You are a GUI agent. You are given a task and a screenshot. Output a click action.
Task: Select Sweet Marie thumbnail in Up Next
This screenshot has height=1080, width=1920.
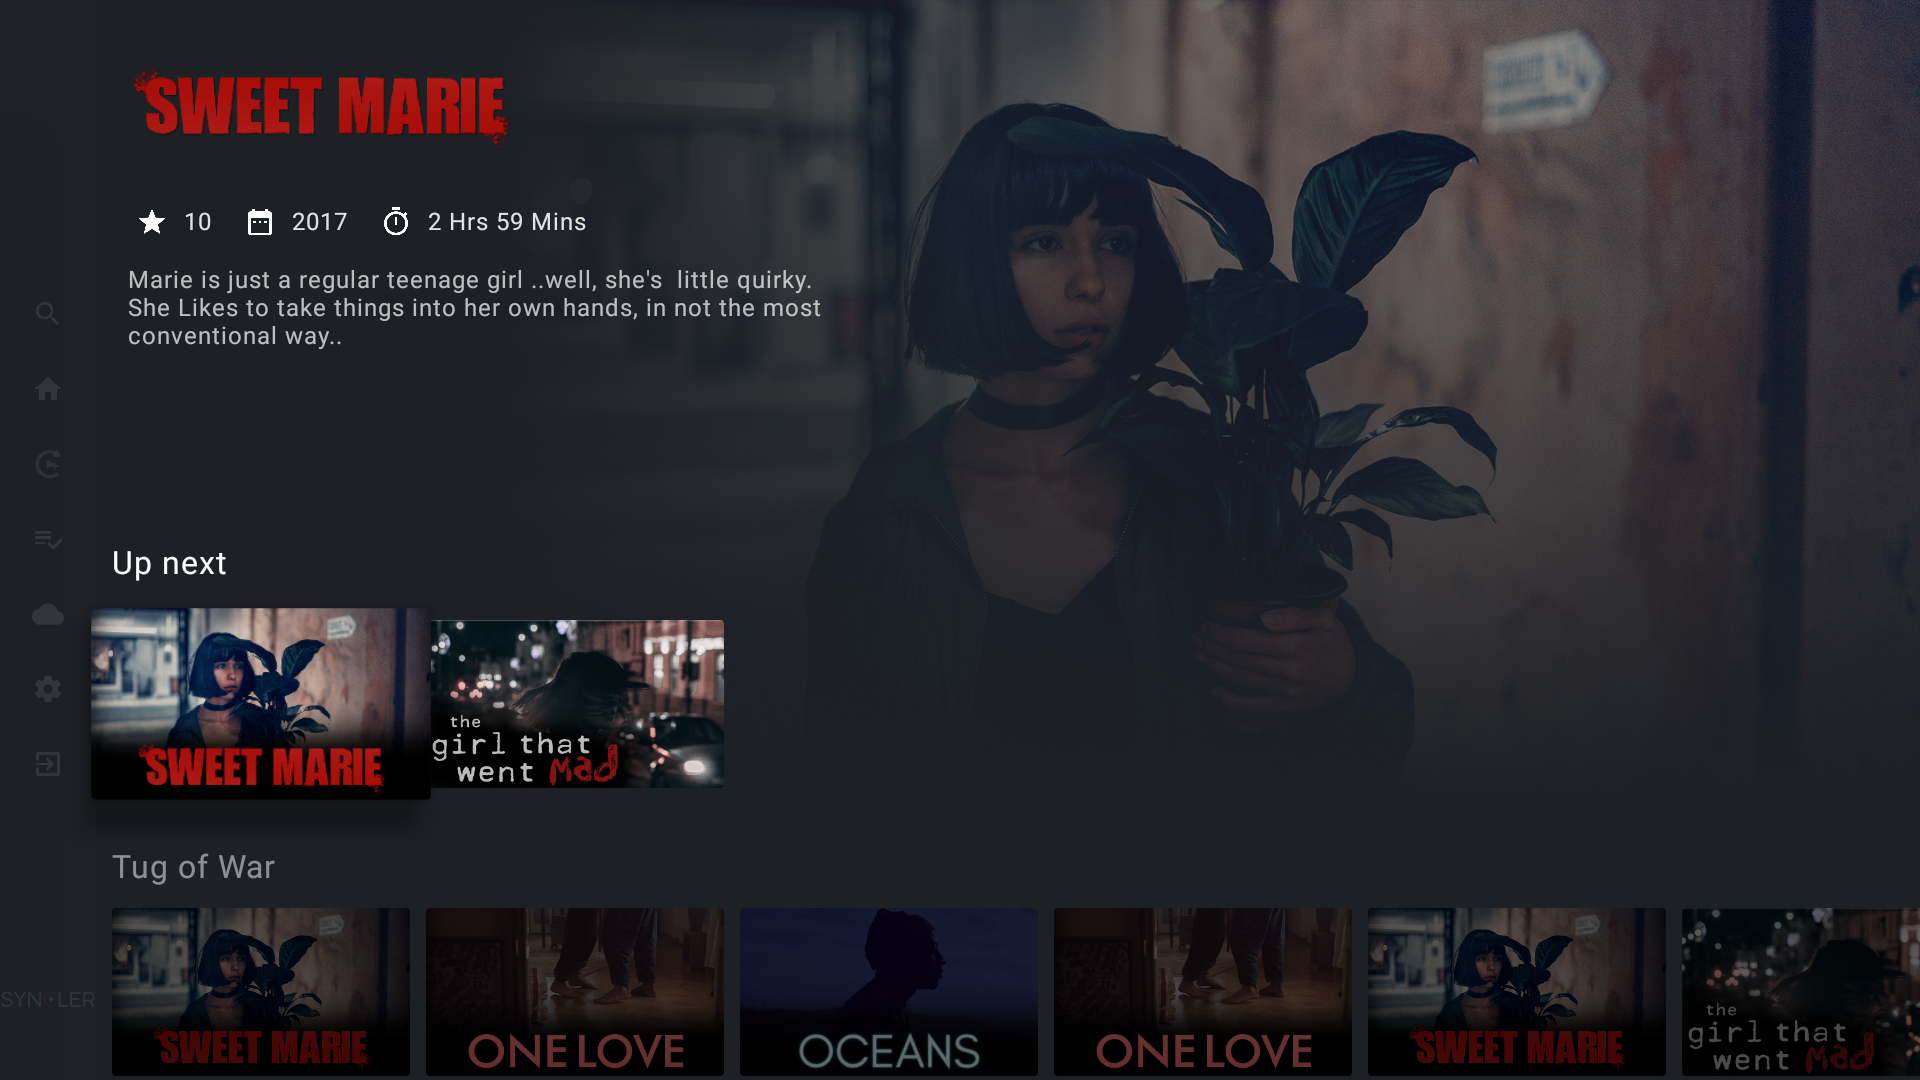pyautogui.click(x=260, y=703)
